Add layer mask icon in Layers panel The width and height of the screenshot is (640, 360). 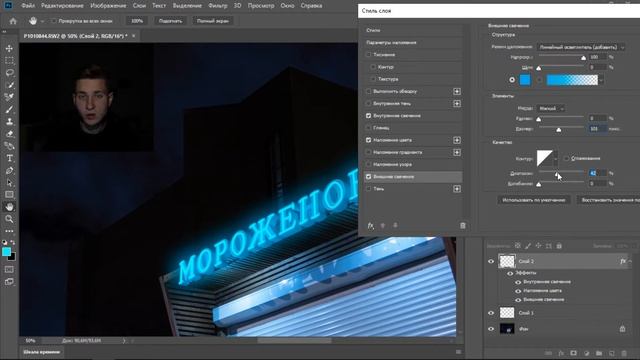coord(573,353)
